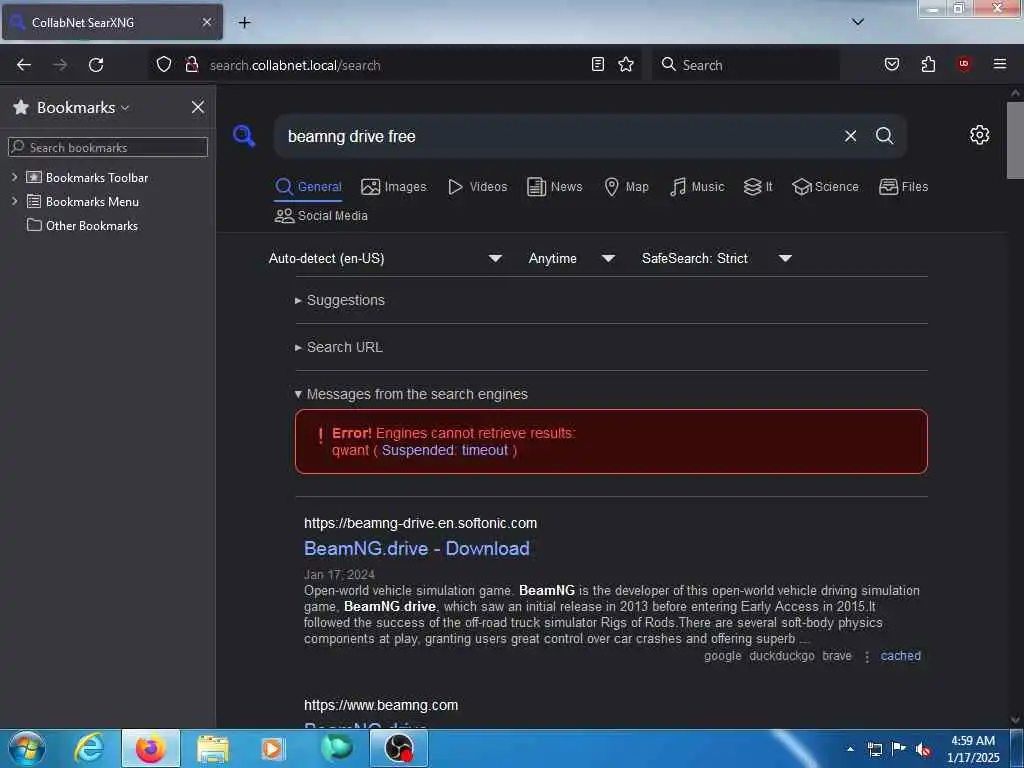This screenshot has height=768, width=1024.
Task: Switch to Images category
Action: [x=394, y=187]
